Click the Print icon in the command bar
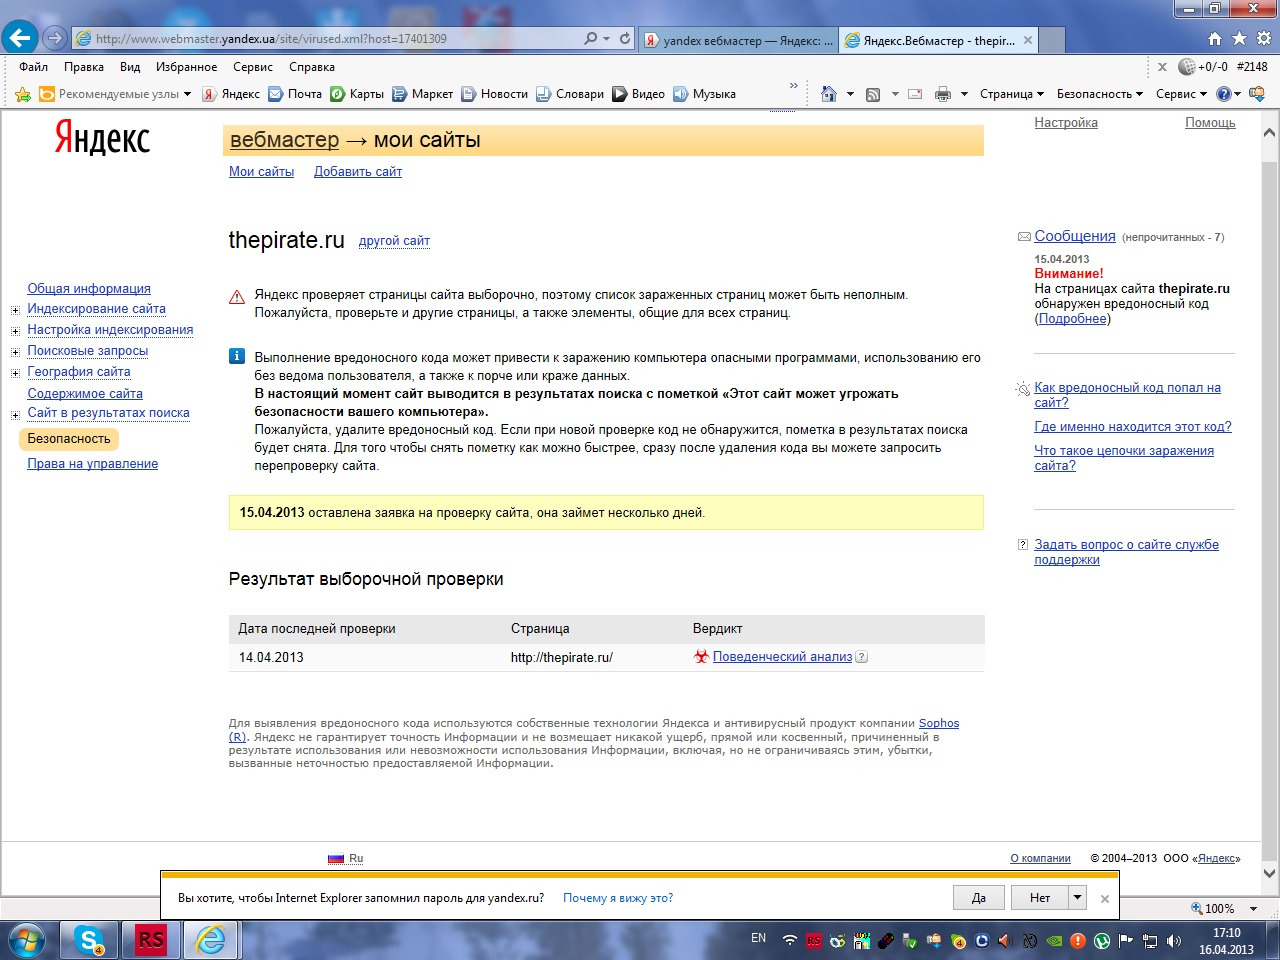 tap(942, 94)
